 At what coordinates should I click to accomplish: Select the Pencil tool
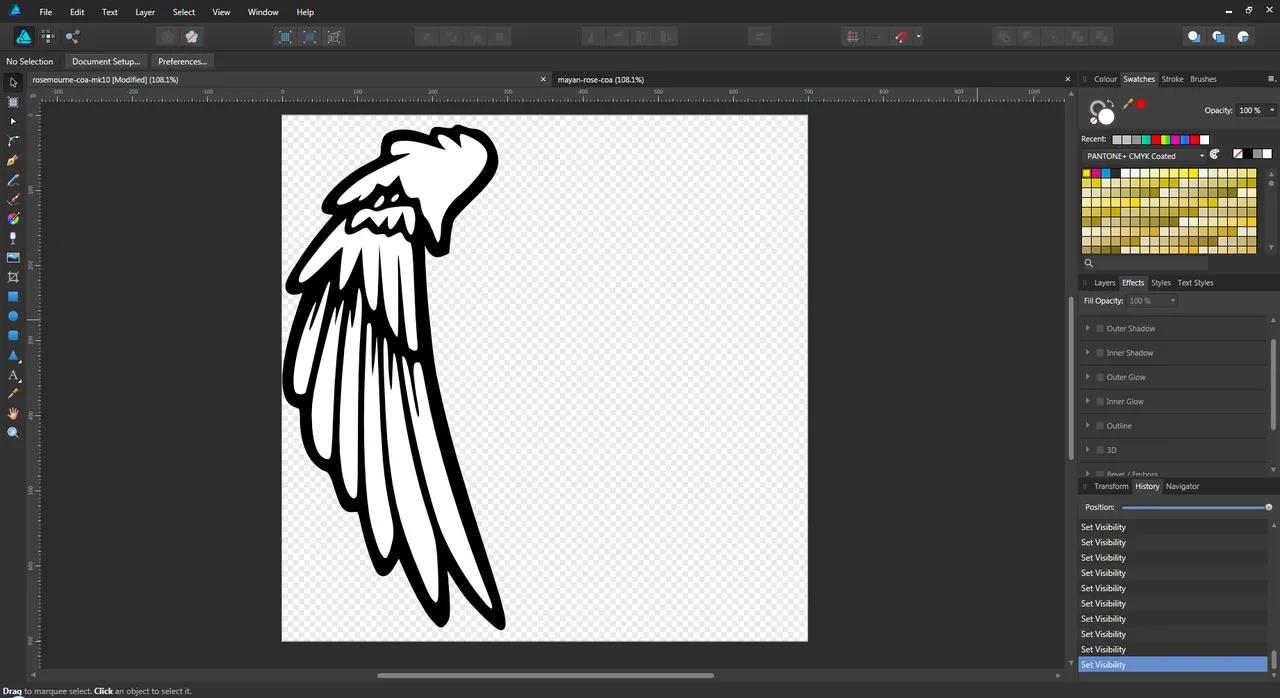[13, 180]
